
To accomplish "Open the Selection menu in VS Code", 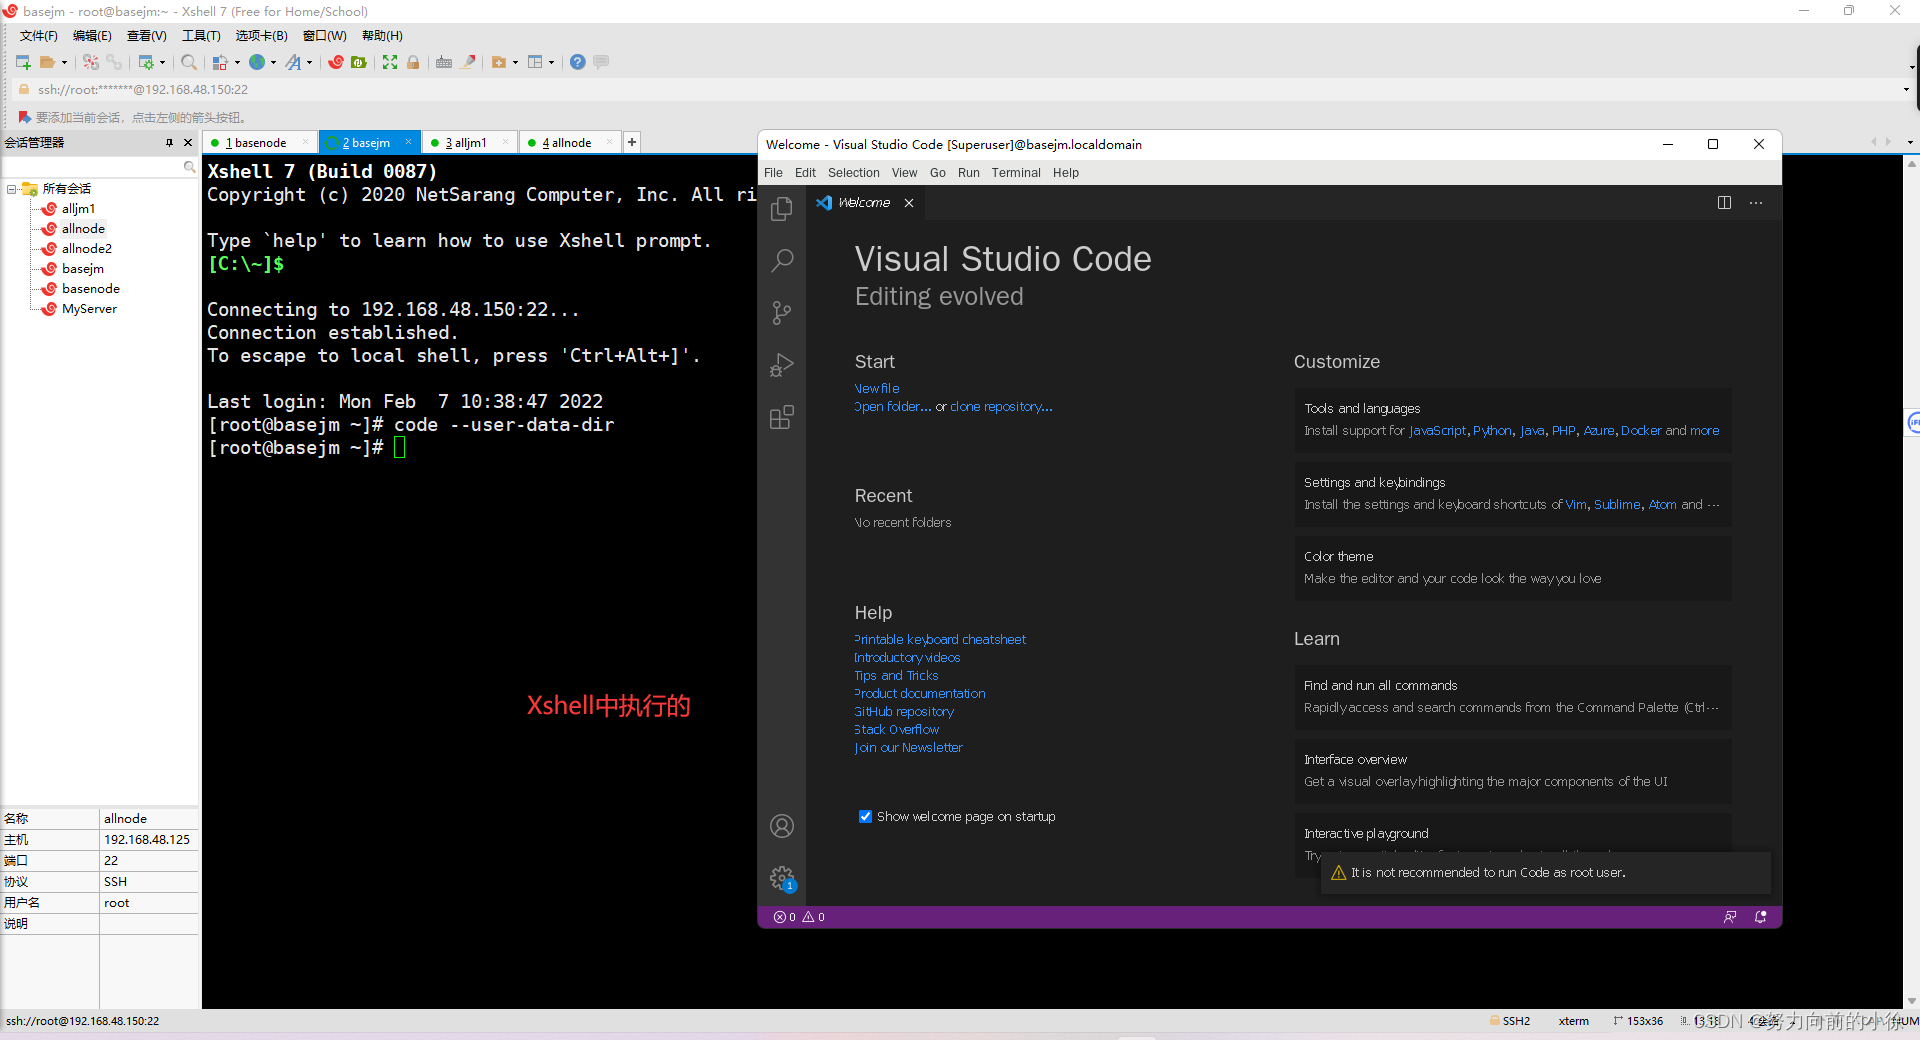I will (x=854, y=172).
